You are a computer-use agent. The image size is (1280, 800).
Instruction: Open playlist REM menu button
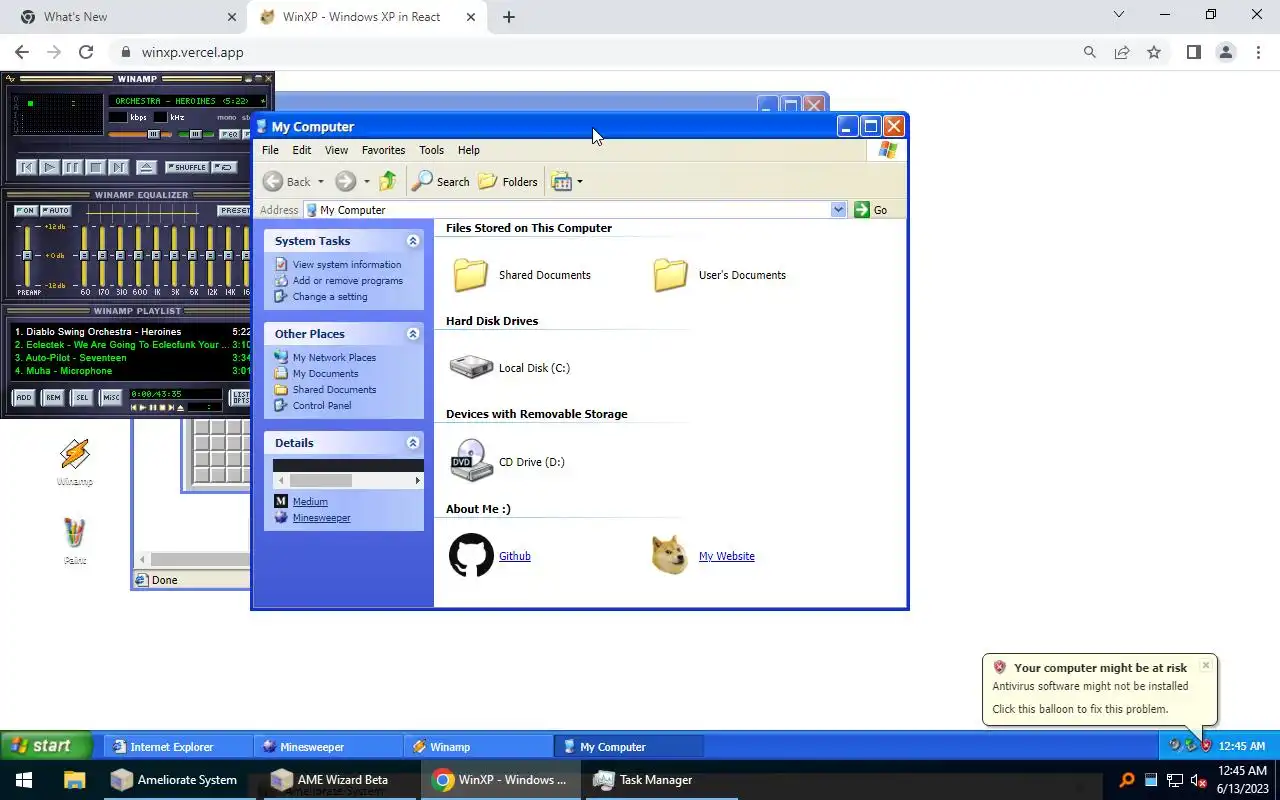click(x=53, y=398)
